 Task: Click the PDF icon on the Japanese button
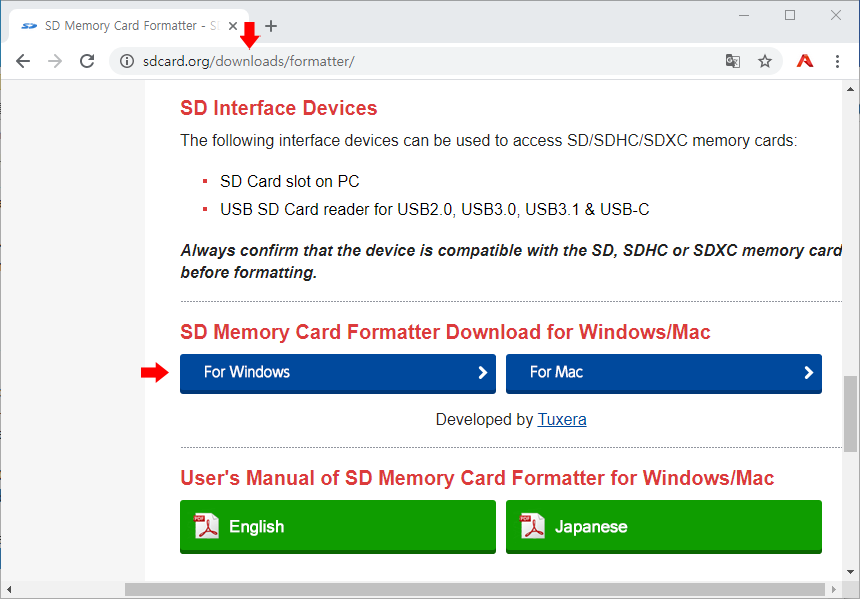(533, 526)
